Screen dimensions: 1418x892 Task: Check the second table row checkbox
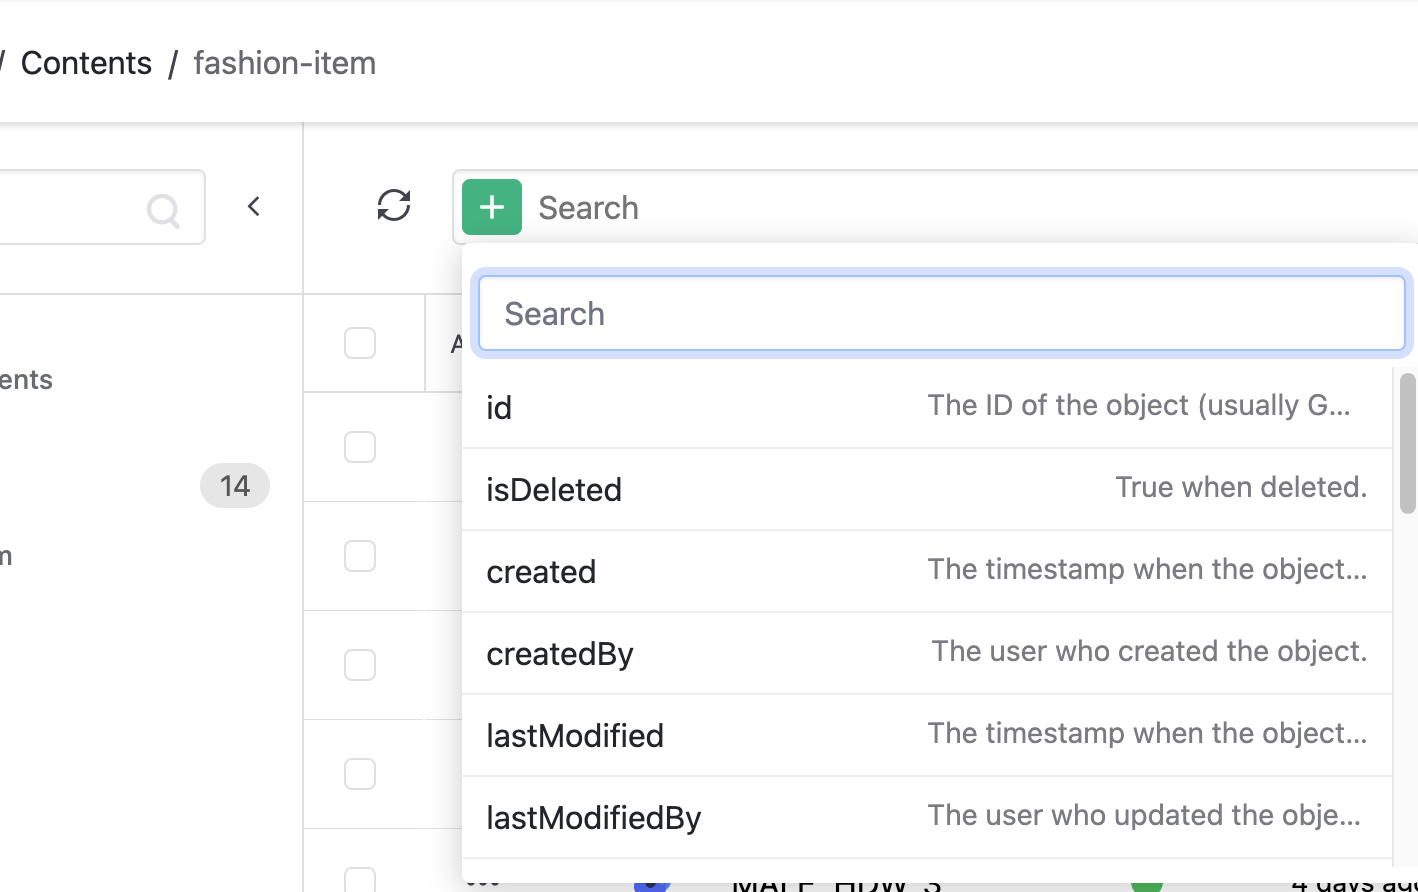[360, 556]
